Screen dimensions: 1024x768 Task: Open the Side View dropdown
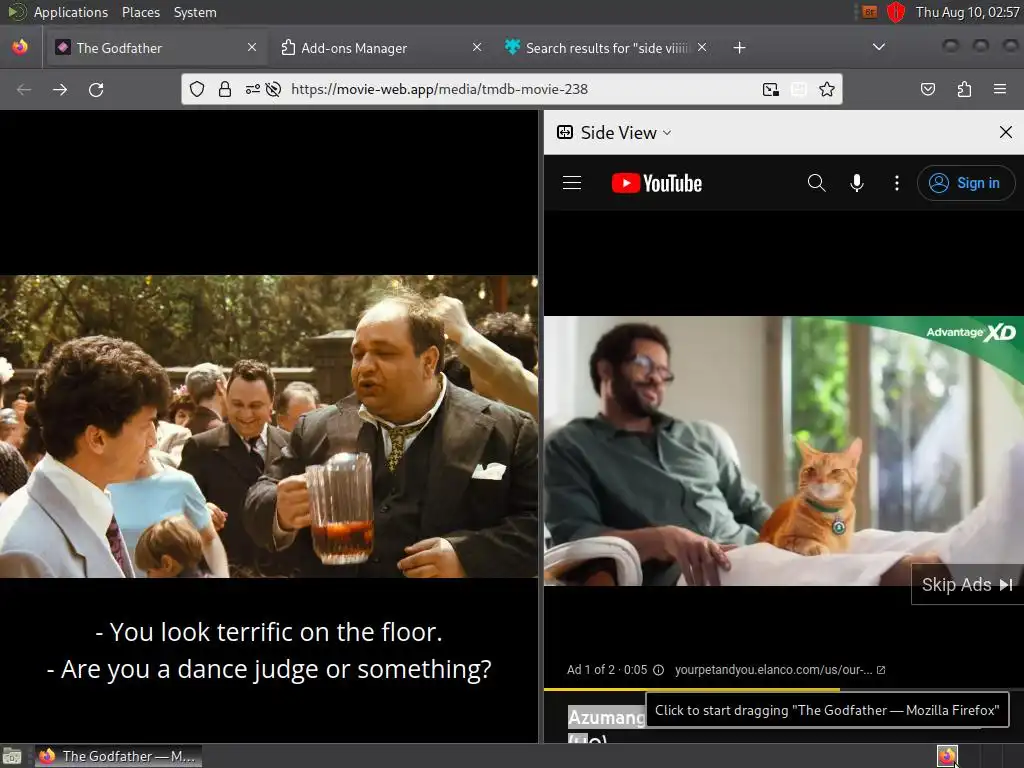click(x=614, y=133)
